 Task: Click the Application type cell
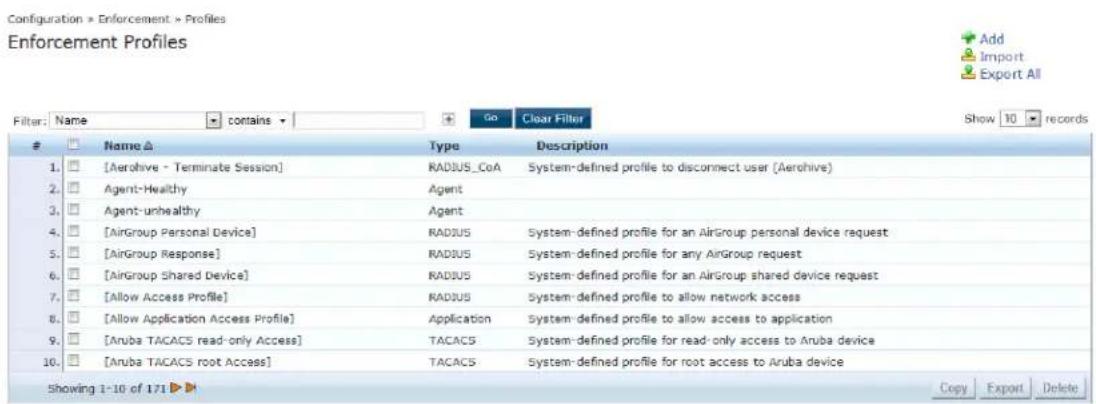point(459,319)
